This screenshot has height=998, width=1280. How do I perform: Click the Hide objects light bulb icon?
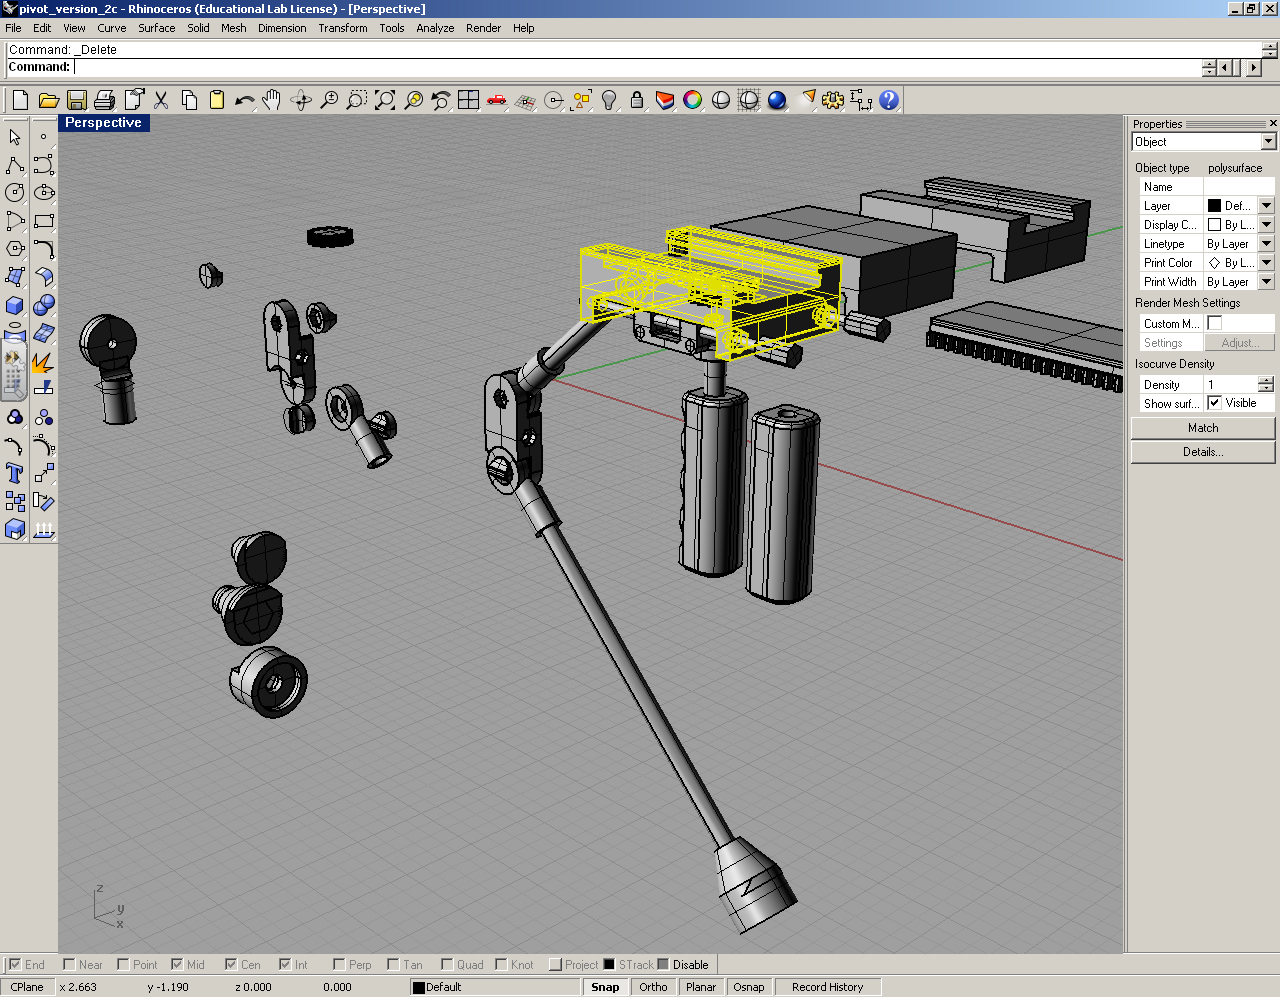(609, 100)
